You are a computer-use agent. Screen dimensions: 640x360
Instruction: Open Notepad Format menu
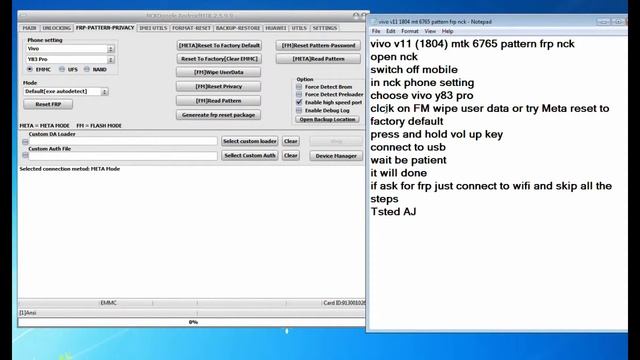pos(410,31)
